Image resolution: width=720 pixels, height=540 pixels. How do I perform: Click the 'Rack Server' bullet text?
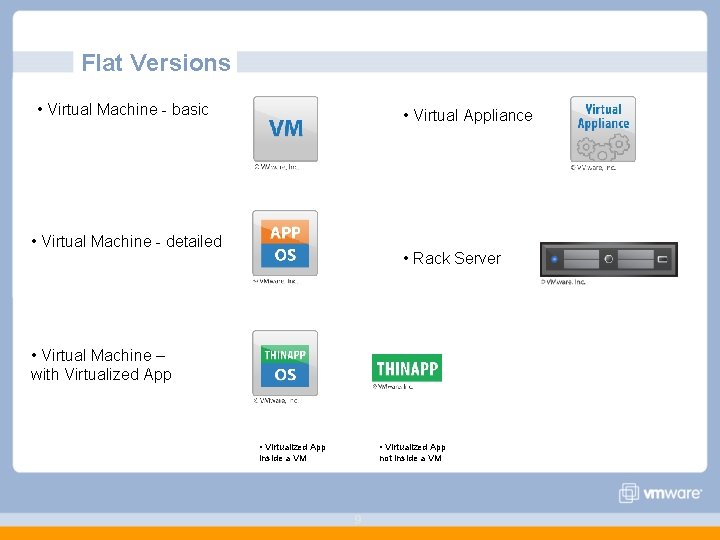coord(452,259)
